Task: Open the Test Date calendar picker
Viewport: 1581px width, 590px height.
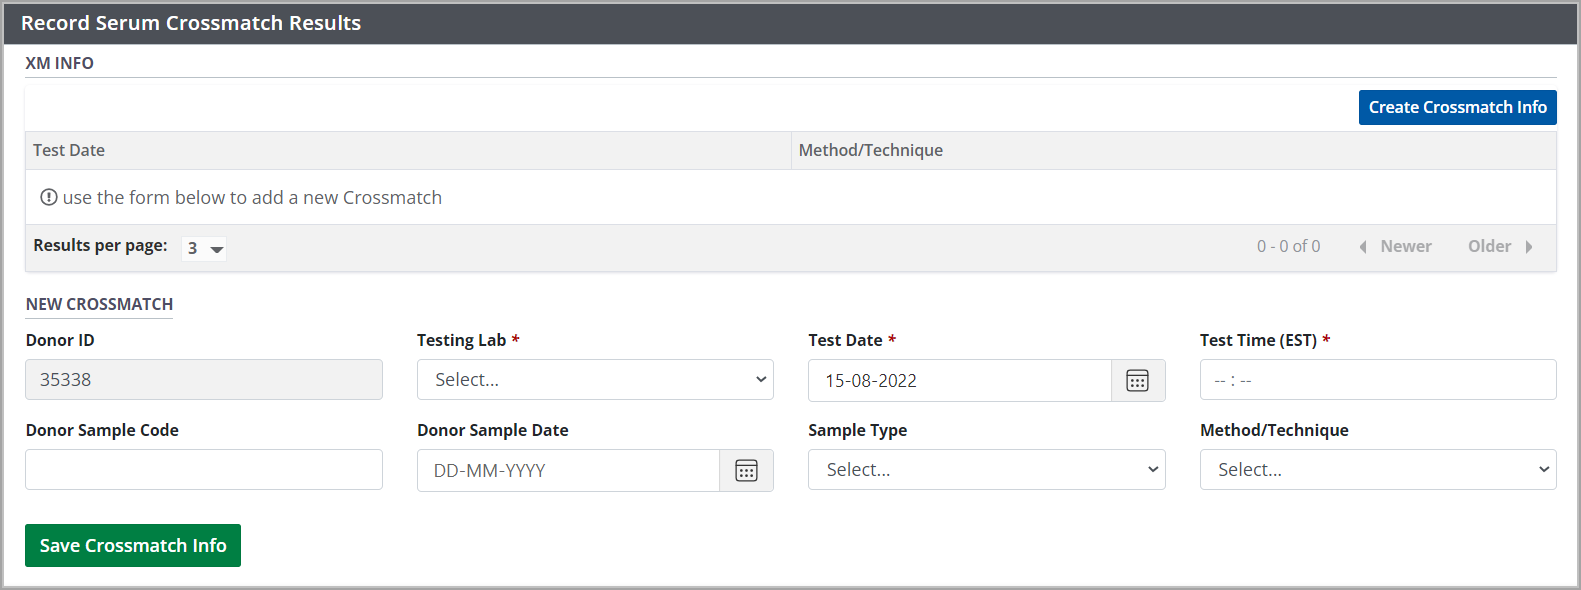Action: (1137, 381)
